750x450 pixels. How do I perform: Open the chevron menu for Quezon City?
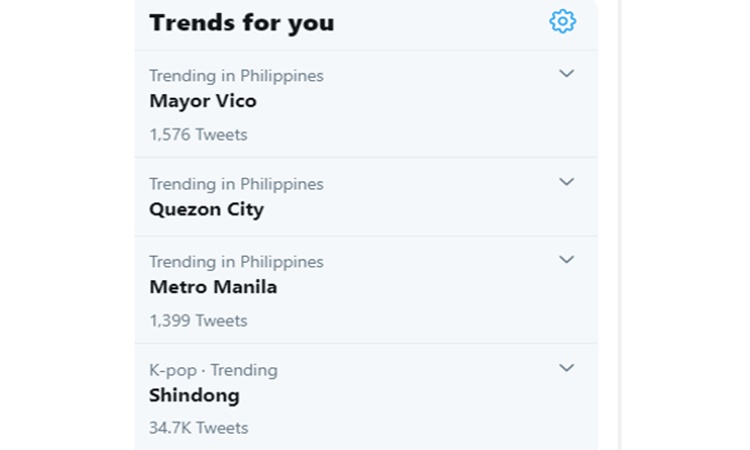566,182
